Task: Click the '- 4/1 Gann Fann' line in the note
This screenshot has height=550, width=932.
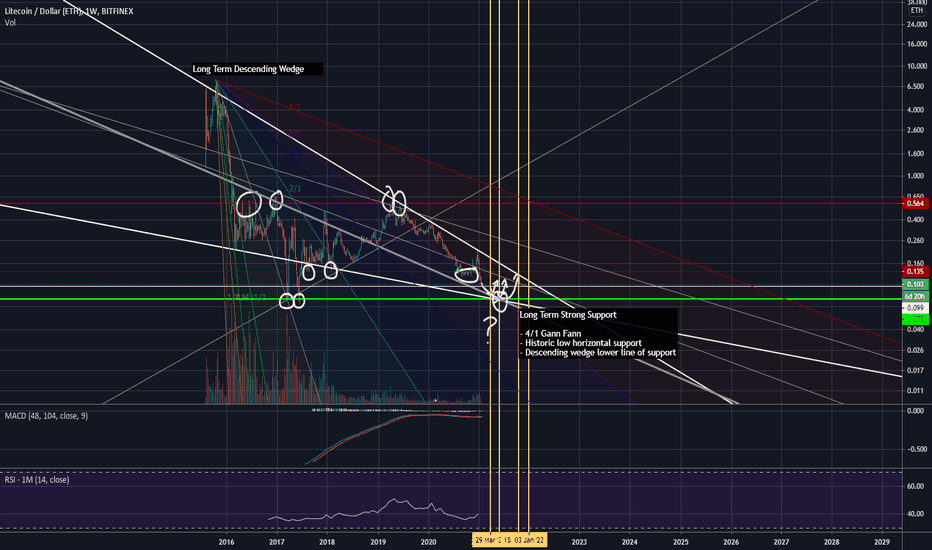Action: pos(550,334)
